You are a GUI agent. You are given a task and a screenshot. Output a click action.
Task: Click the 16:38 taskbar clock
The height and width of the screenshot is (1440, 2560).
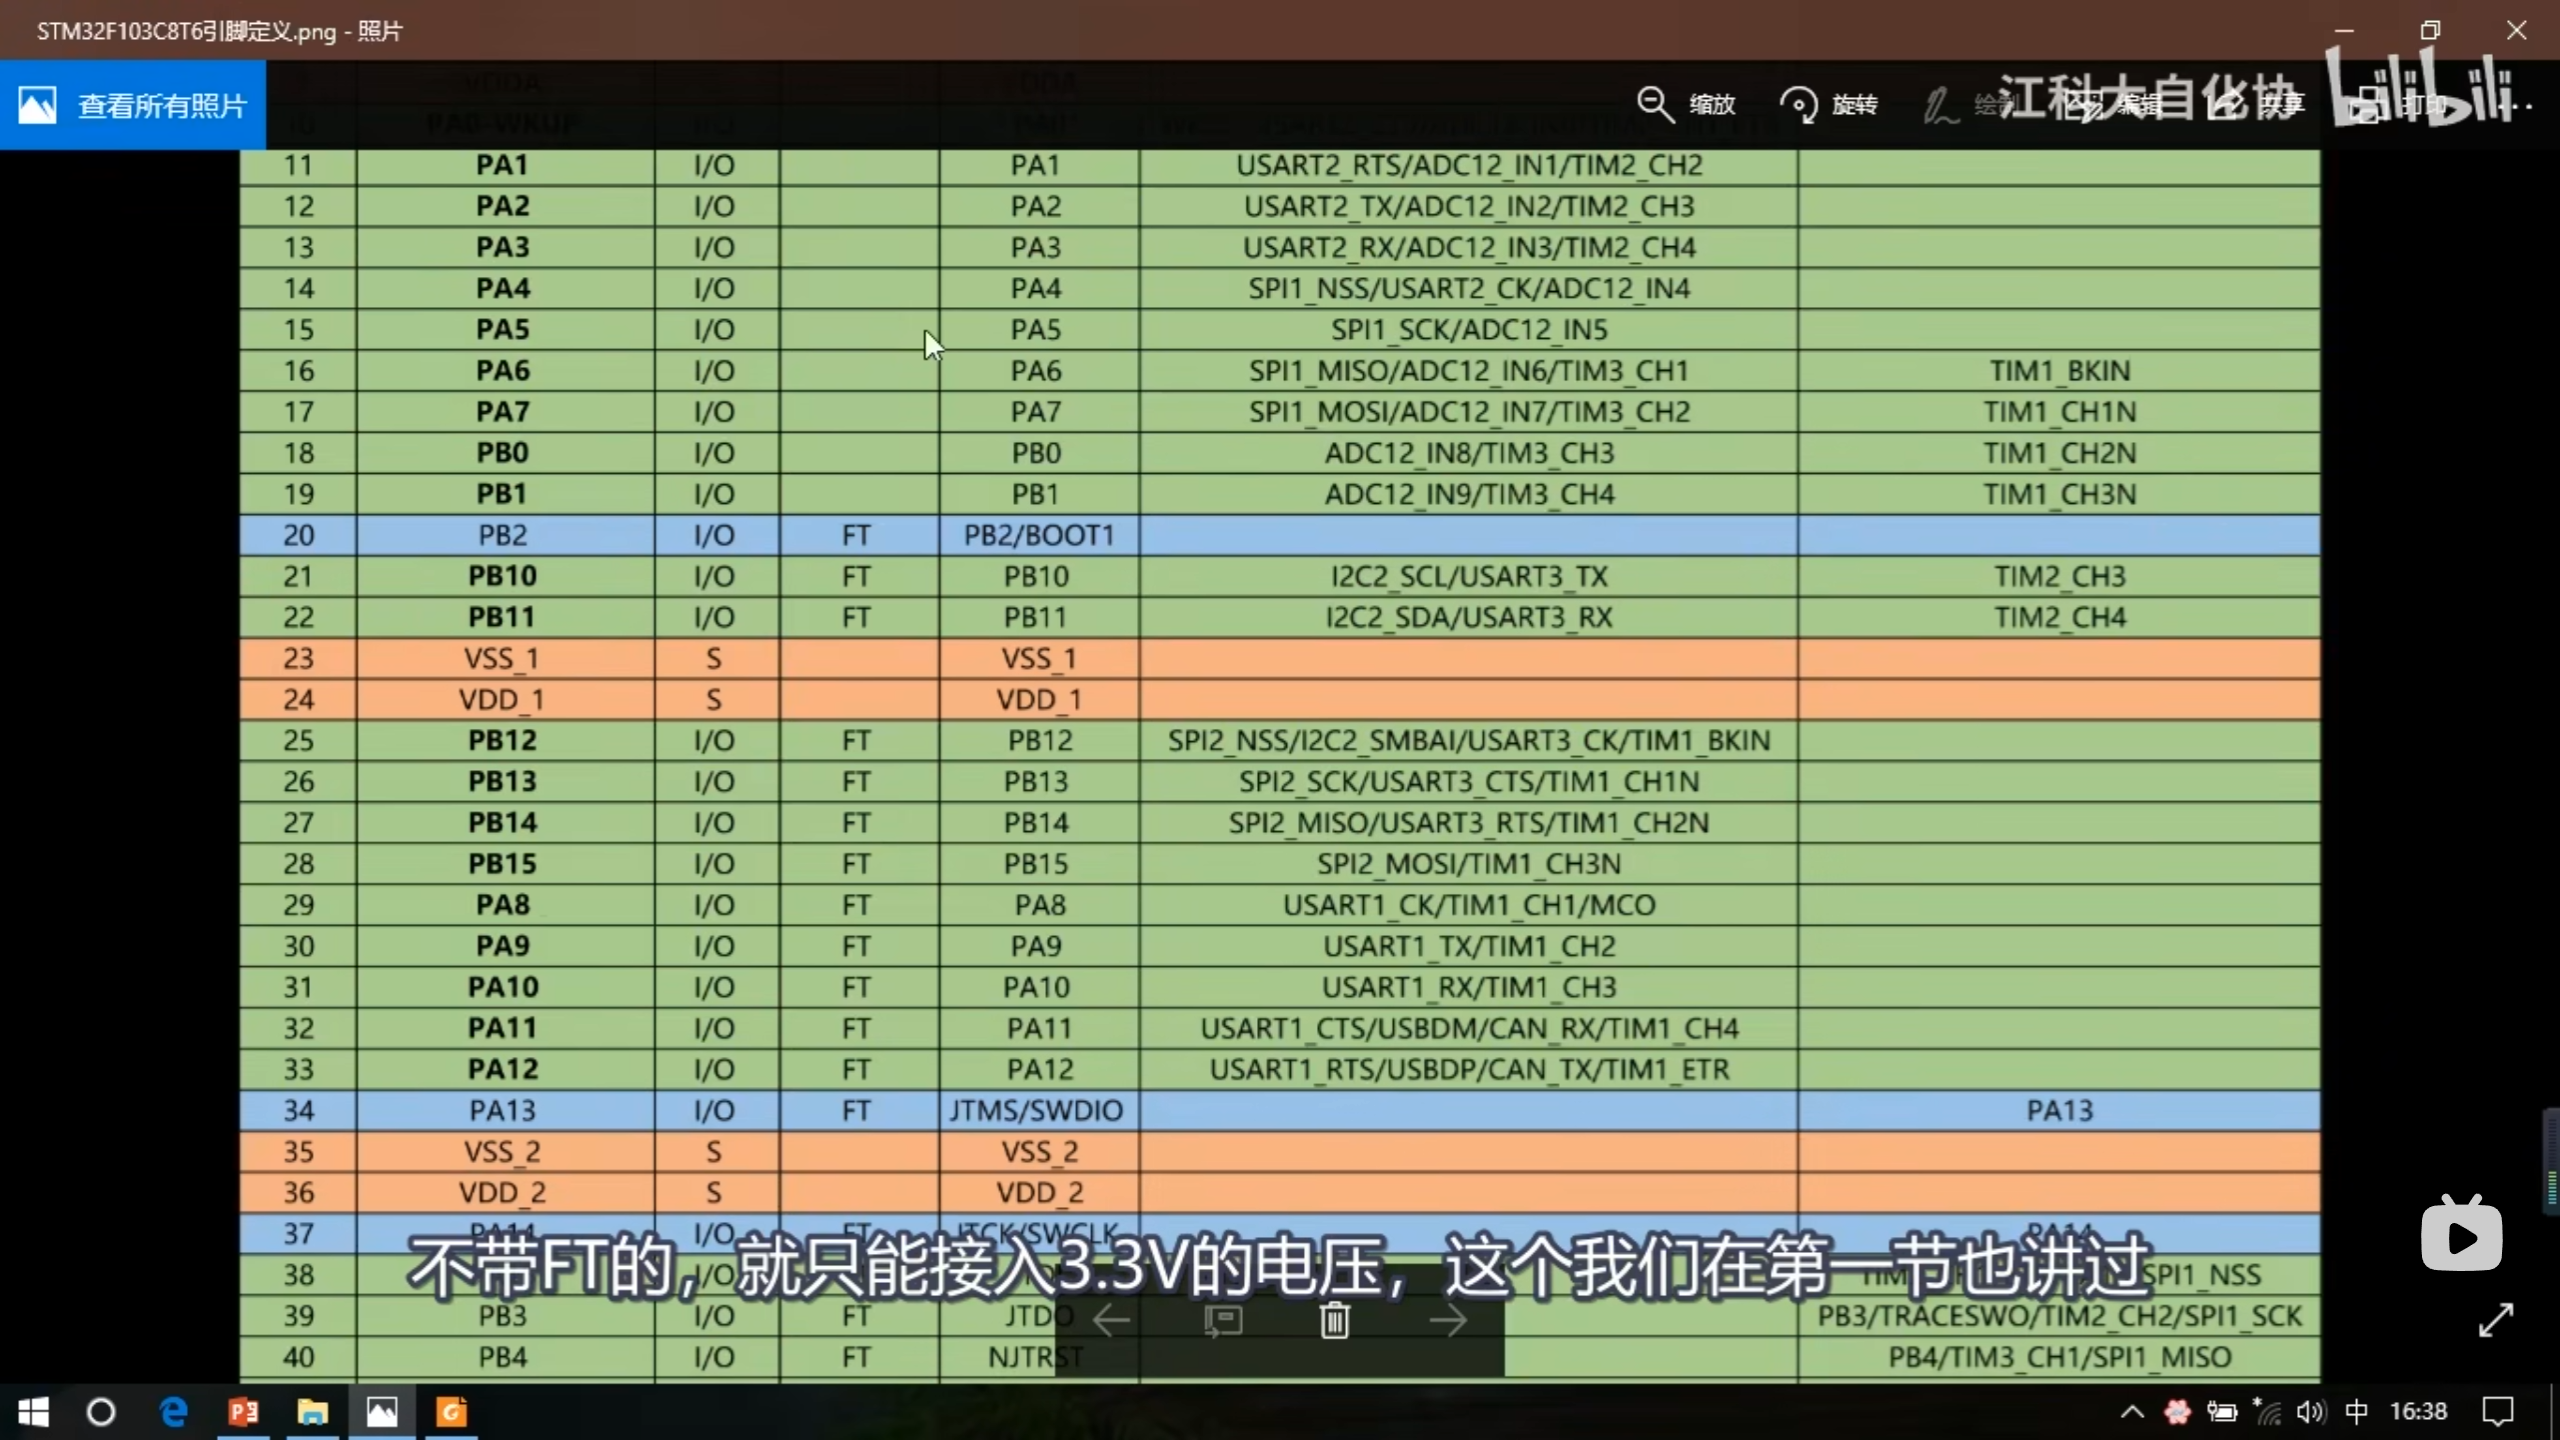coord(2418,1412)
